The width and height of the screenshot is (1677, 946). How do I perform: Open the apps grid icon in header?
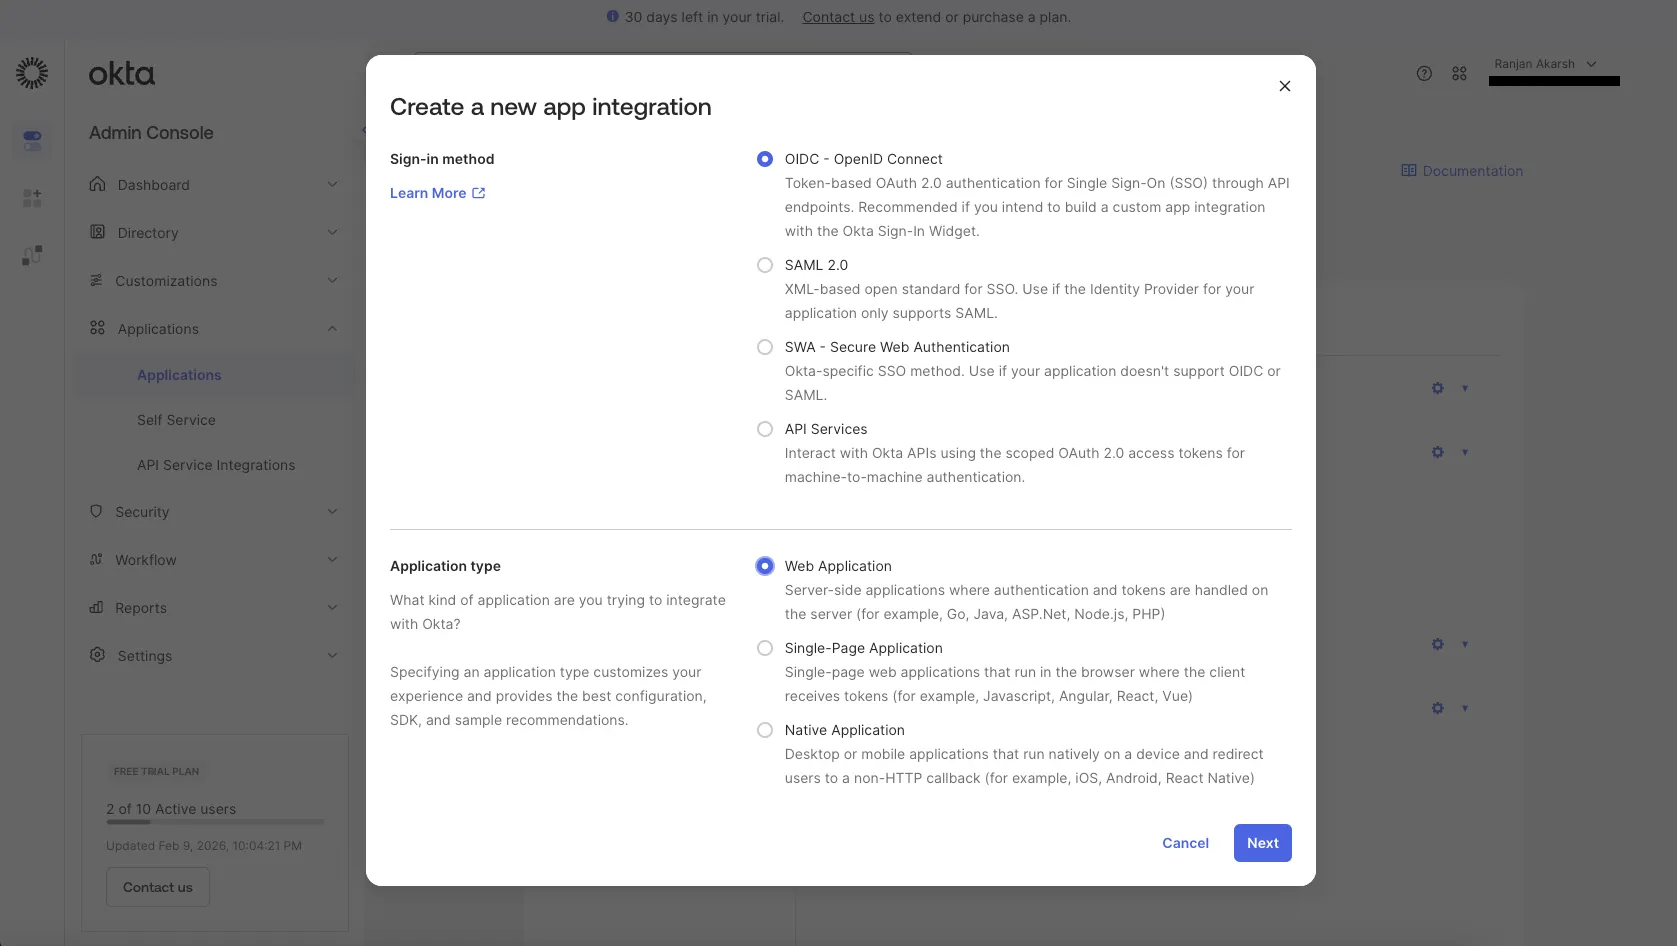pyautogui.click(x=1459, y=73)
